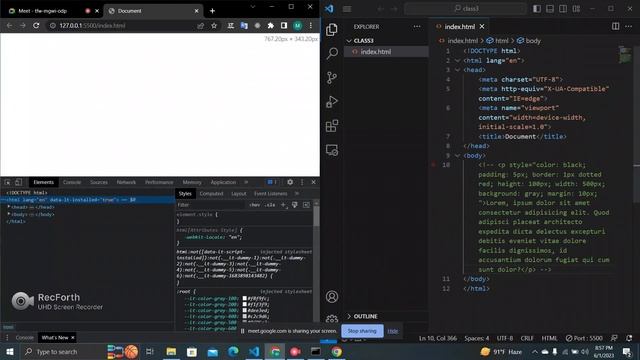Viewport: 640px width, 360px height.
Task: Collapse CLASS3 folder in Explorer
Action: click(349, 41)
